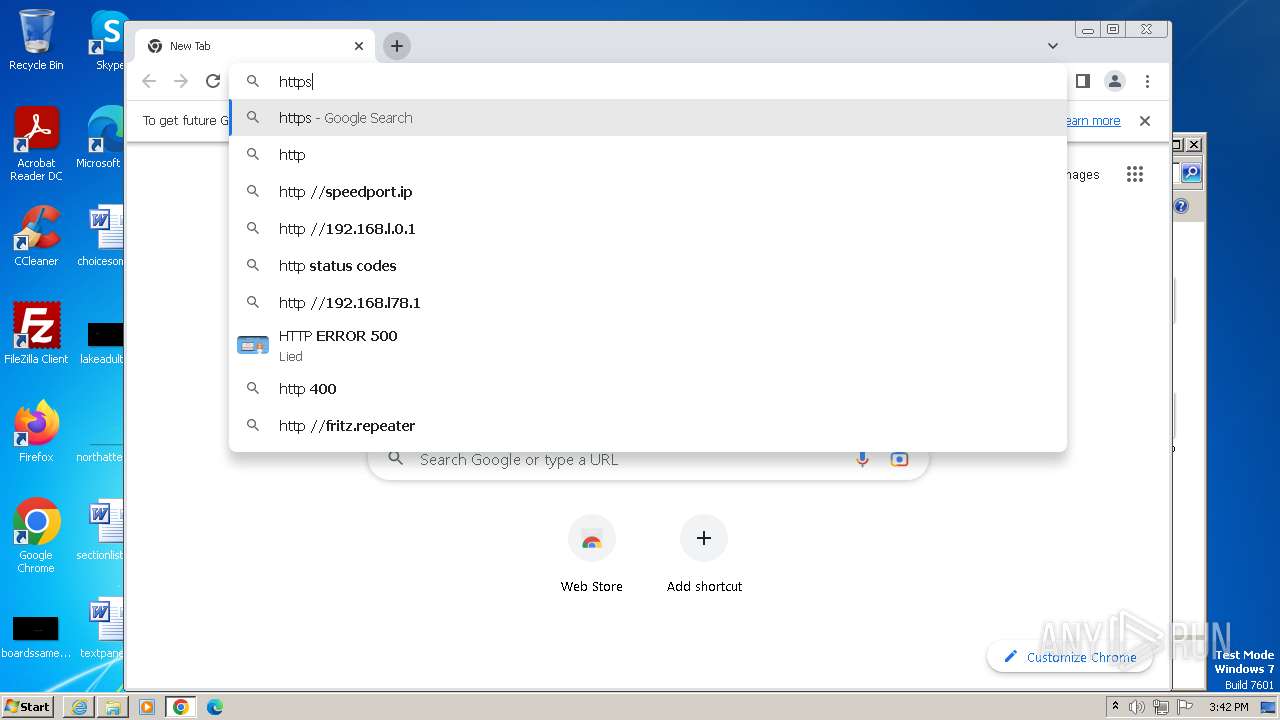Open Windows Explorer folder on the taskbar
The height and width of the screenshot is (720, 1280).
point(113,707)
